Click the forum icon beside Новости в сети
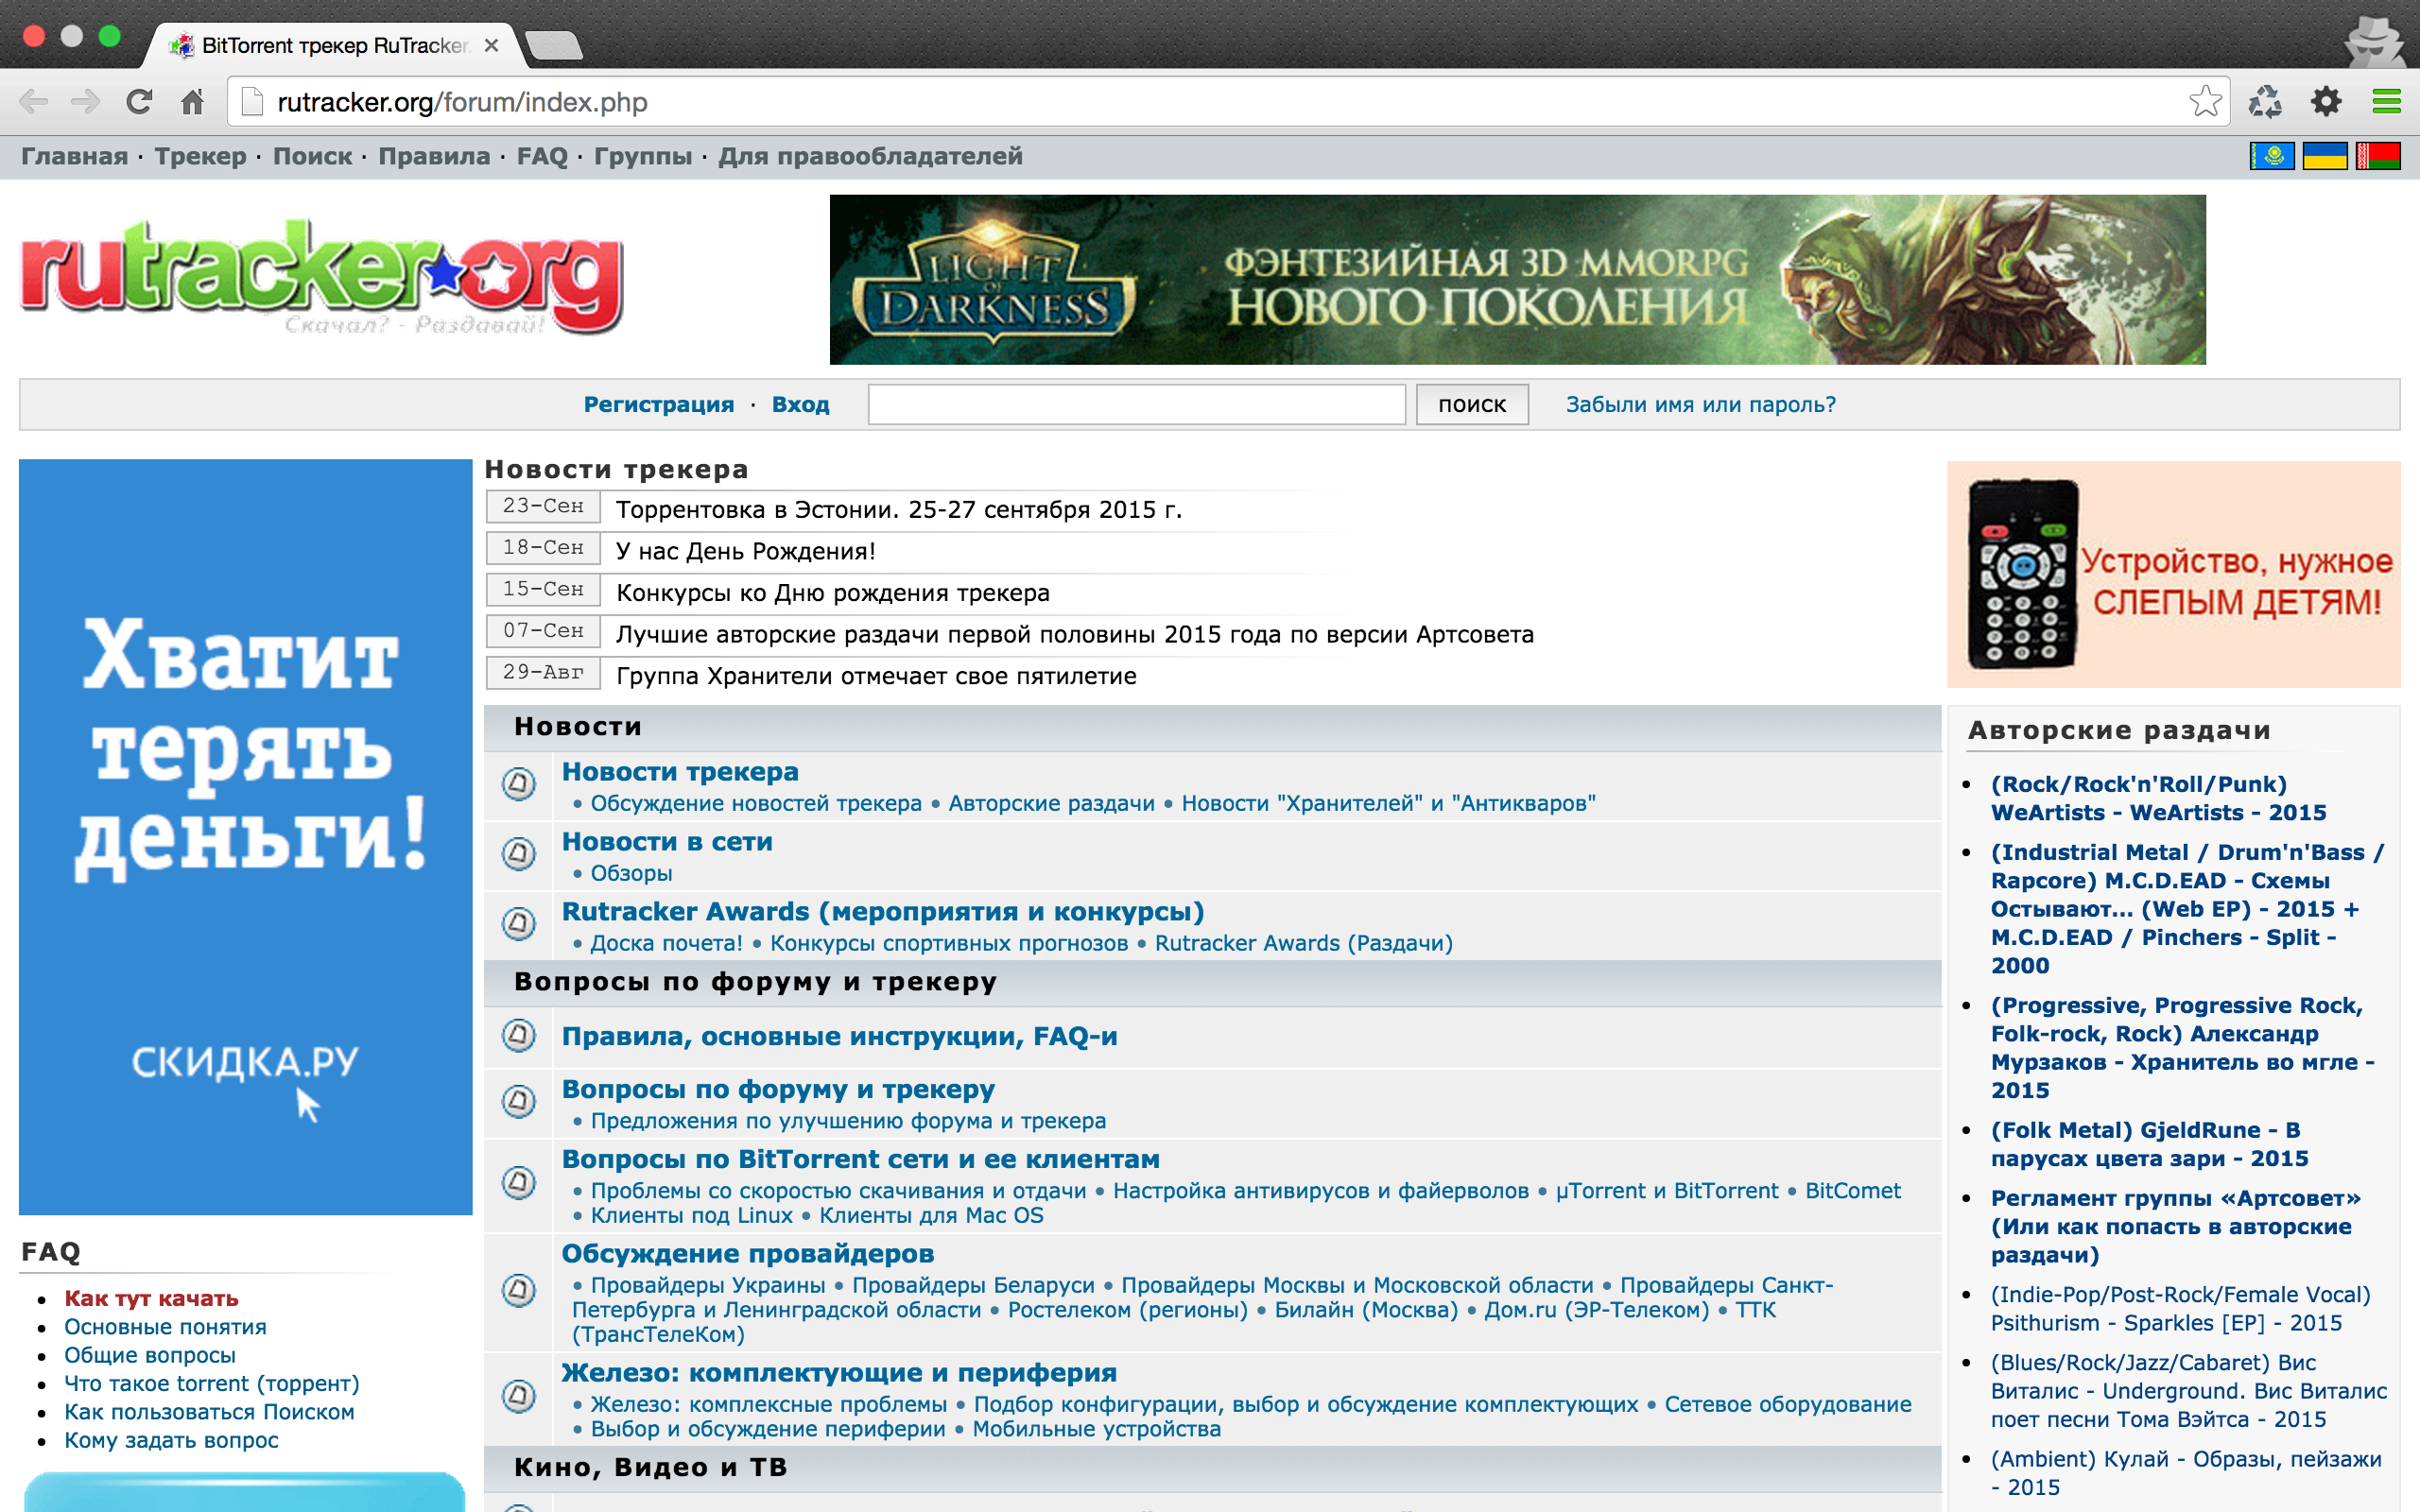This screenshot has height=1512, width=2420. [518, 853]
